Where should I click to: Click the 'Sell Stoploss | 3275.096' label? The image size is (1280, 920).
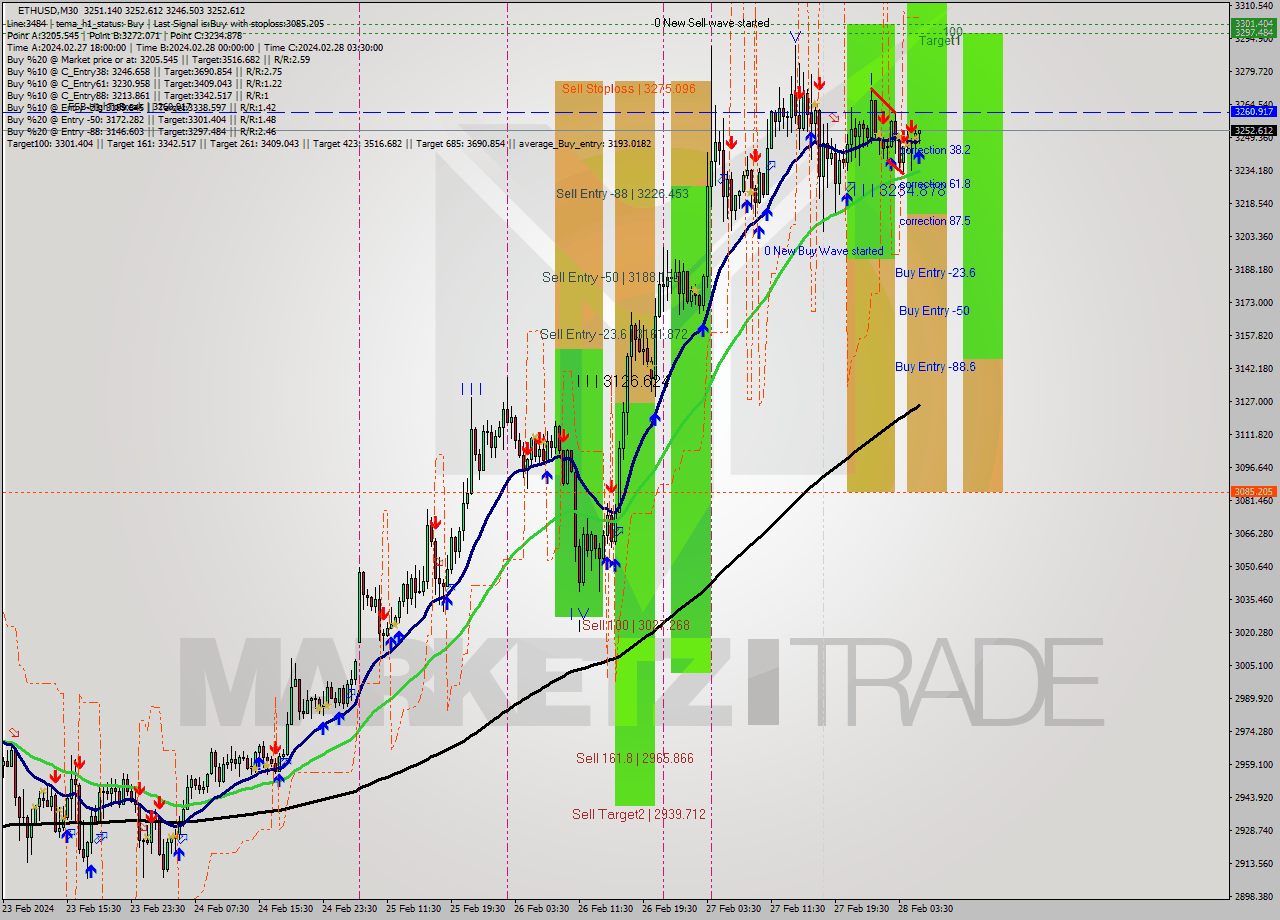628,89
